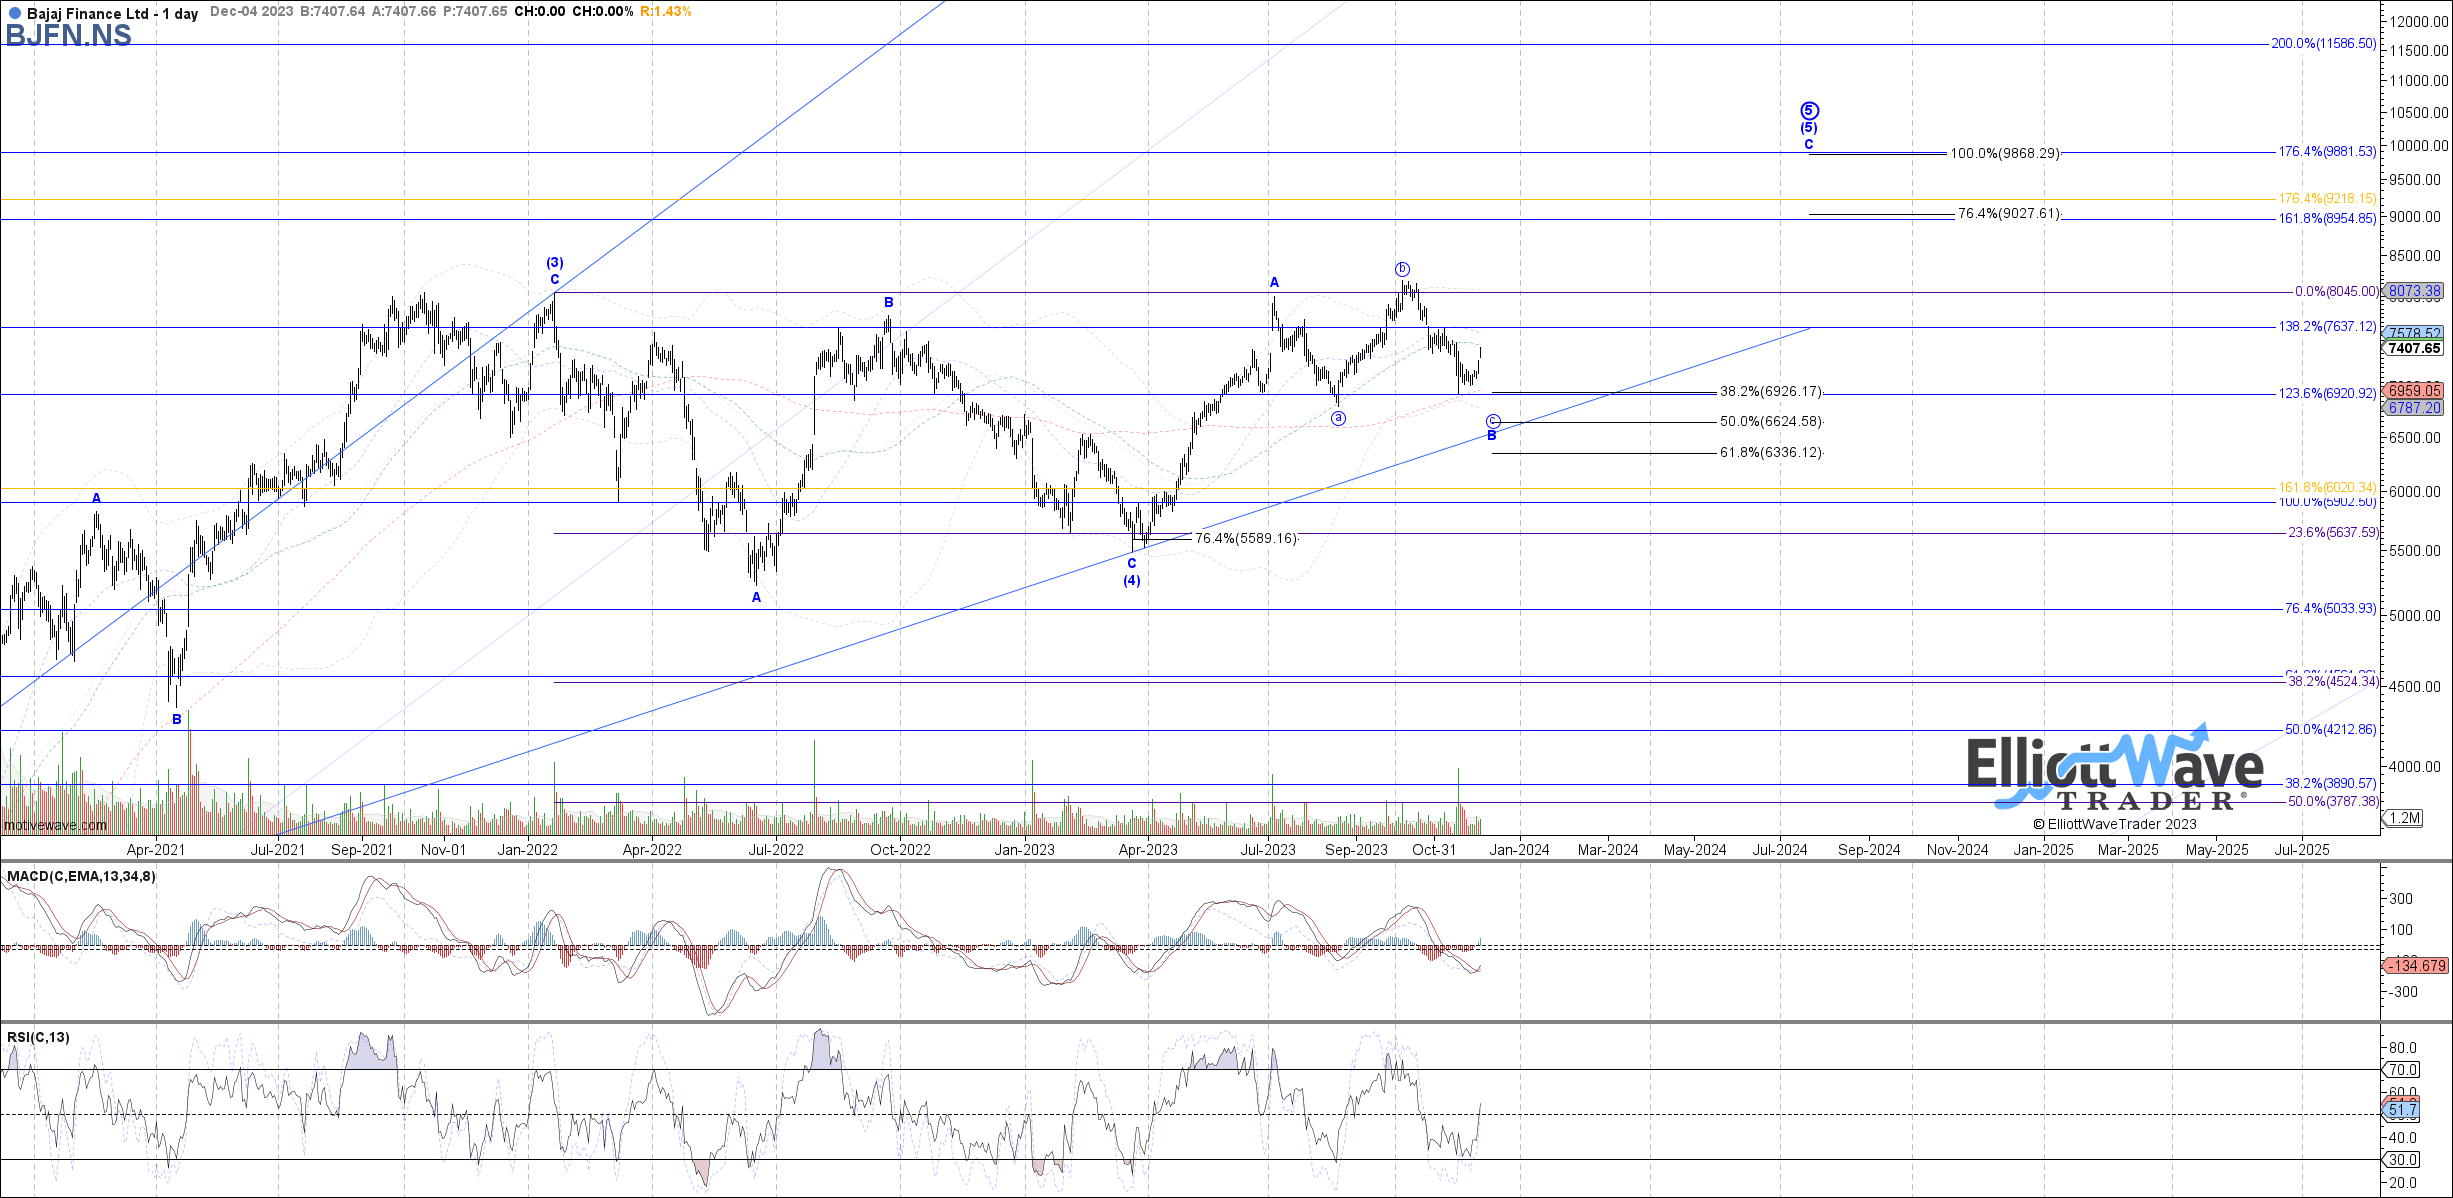Select the circled ⓑ wave label at the peak
This screenshot has height=1198, width=2453.
1403,268
